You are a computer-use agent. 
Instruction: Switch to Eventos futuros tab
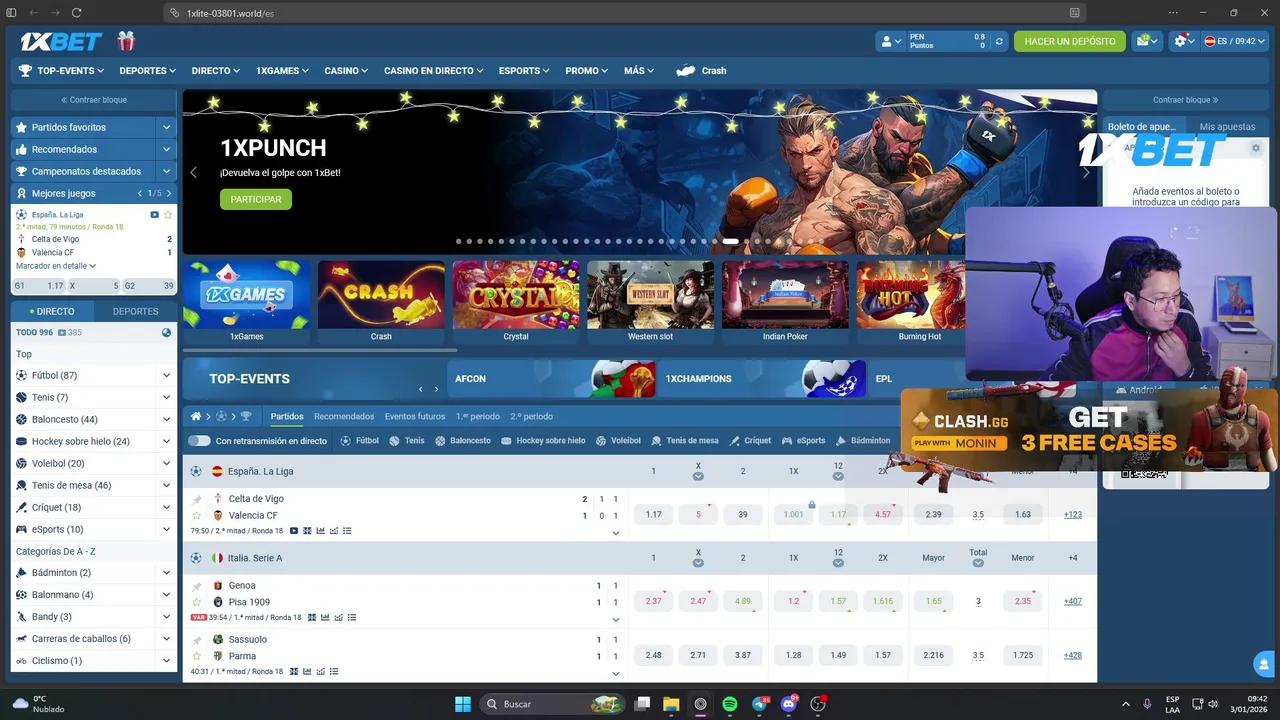(415, 416)
